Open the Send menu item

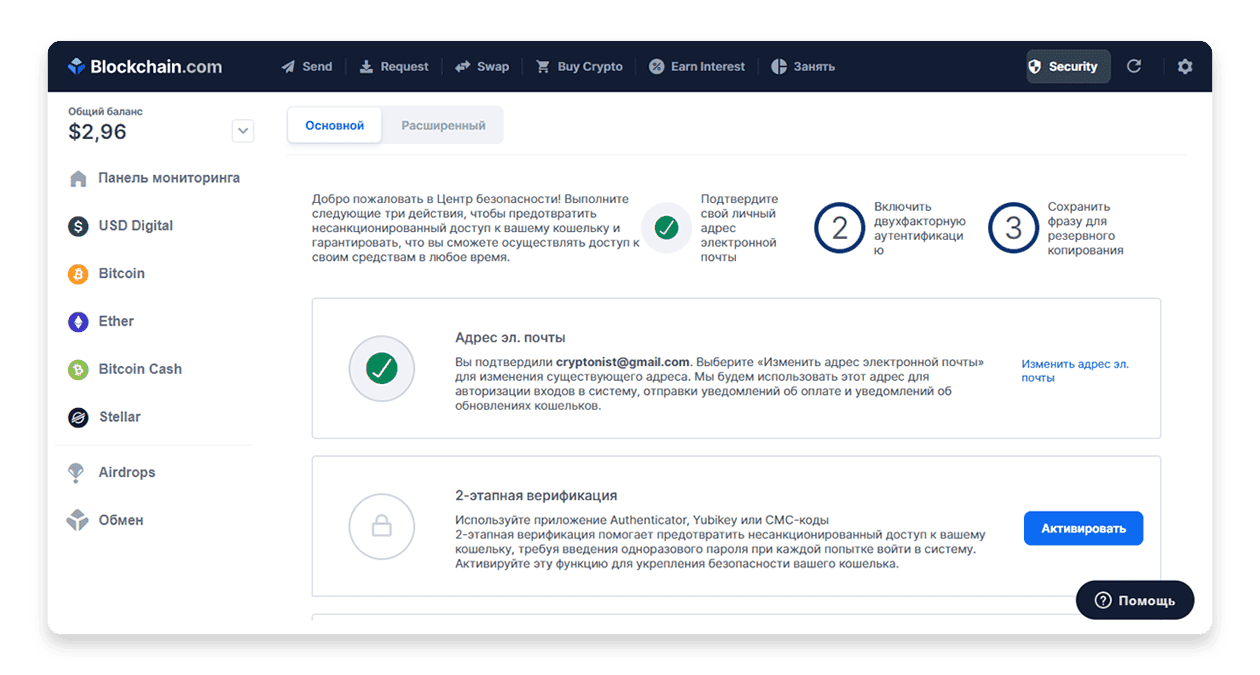(x=306, y=67)
